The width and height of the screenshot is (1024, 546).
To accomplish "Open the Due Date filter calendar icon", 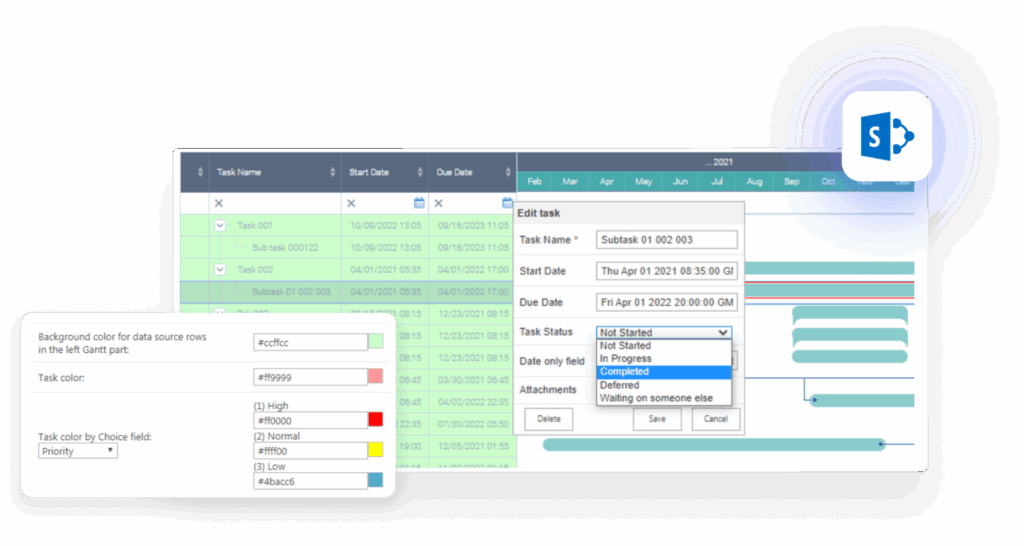I will coord(507,203).
